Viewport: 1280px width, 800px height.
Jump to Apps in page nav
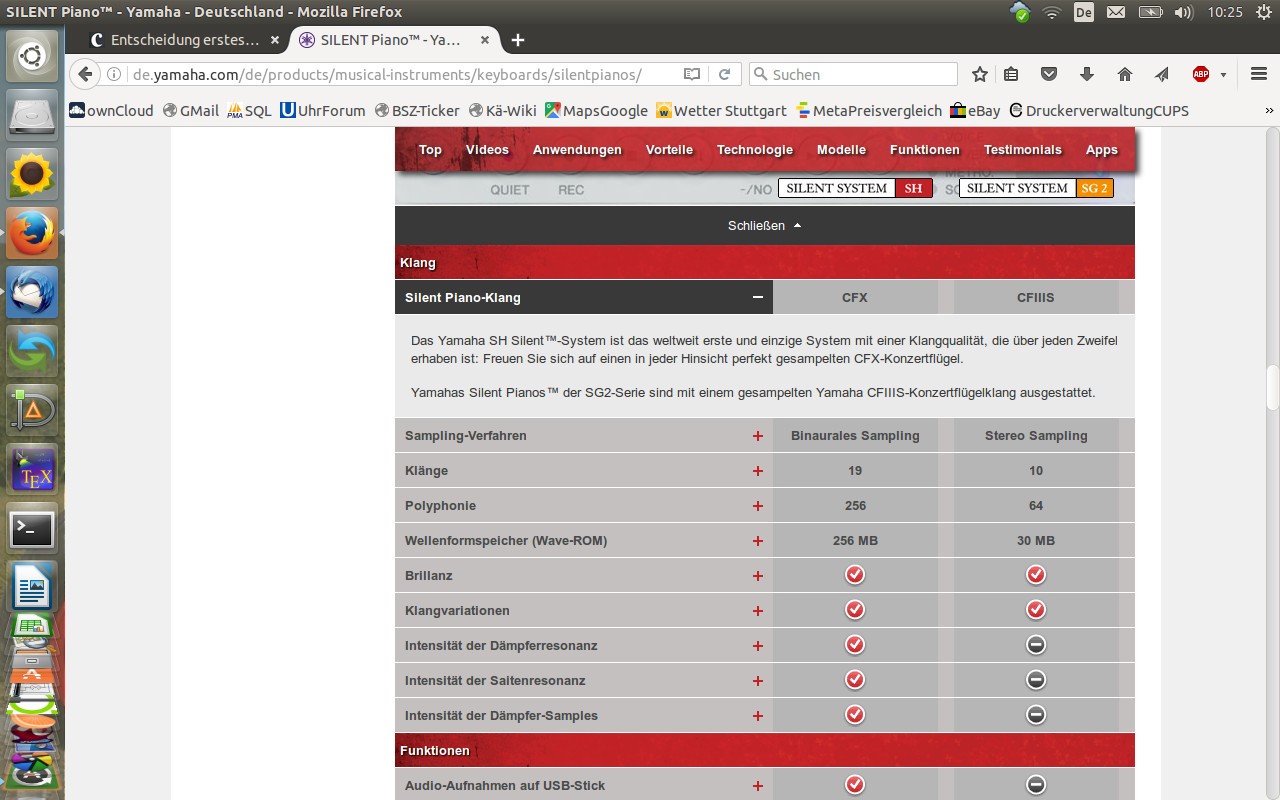[1102, 149]
